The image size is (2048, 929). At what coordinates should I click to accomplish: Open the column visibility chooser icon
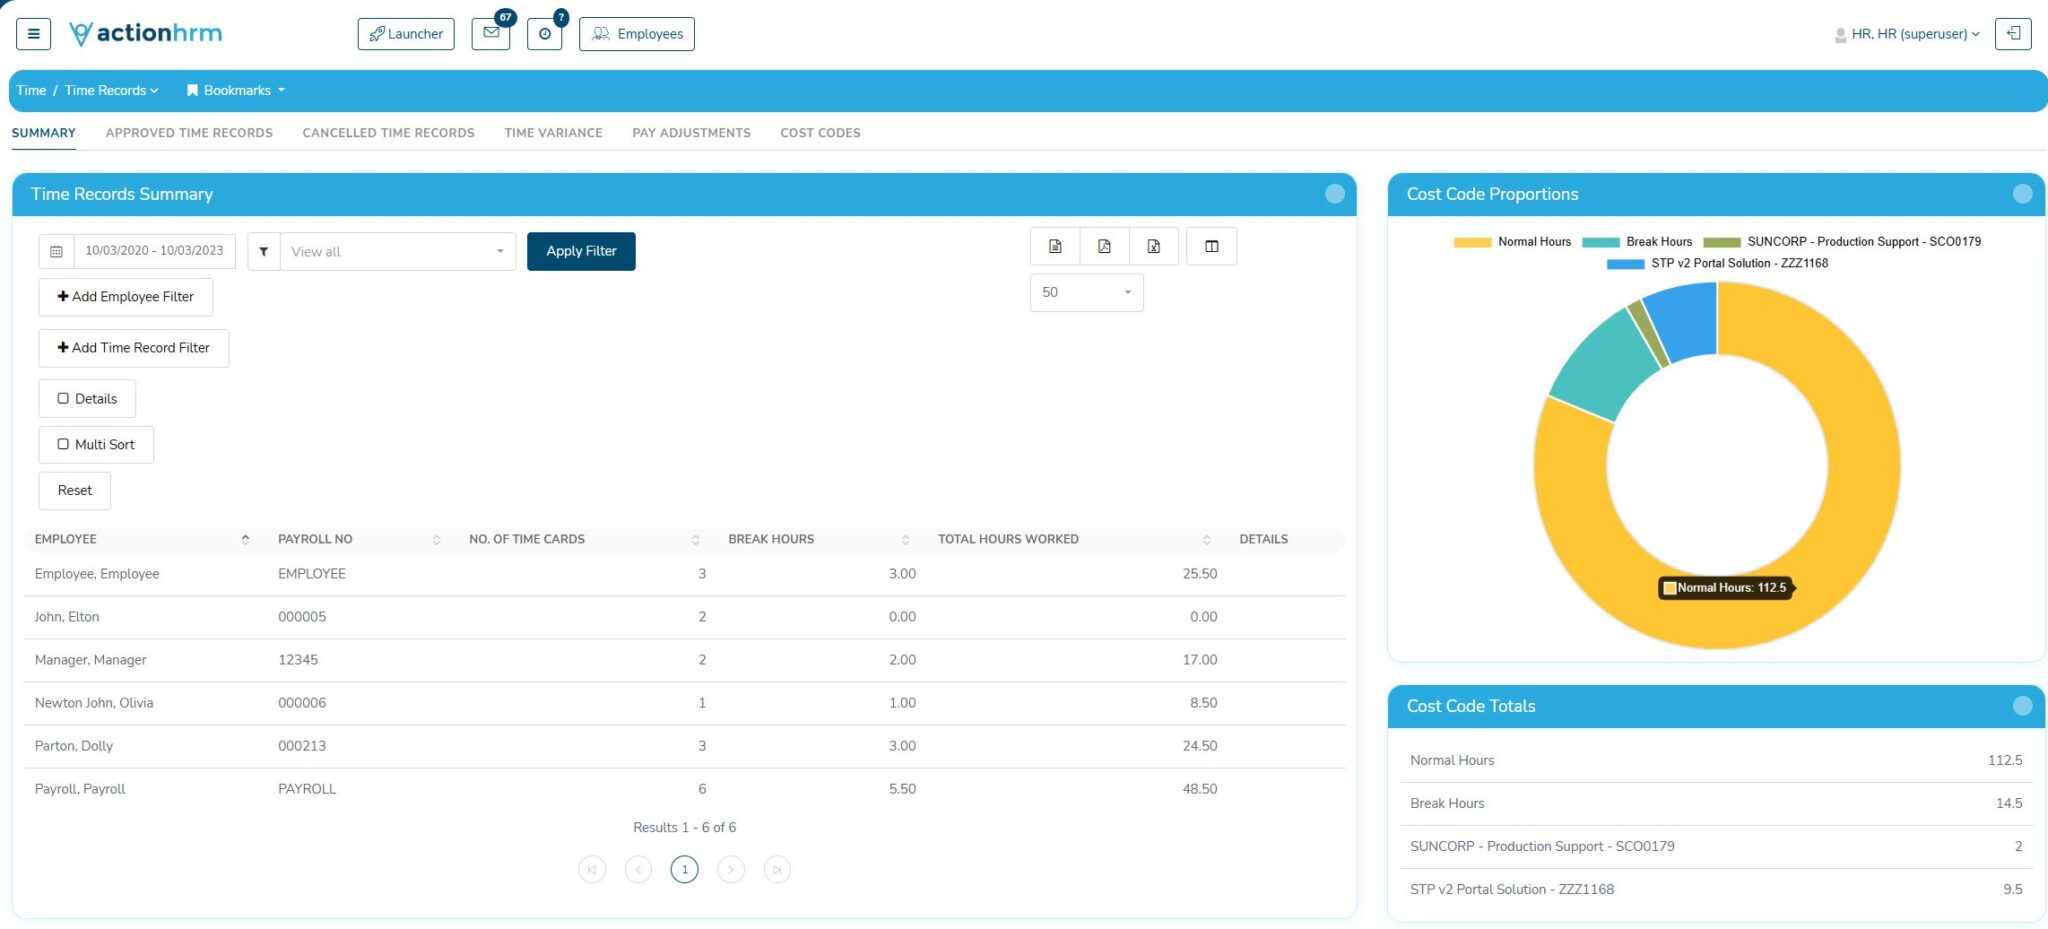click(x=1211, y=247)
